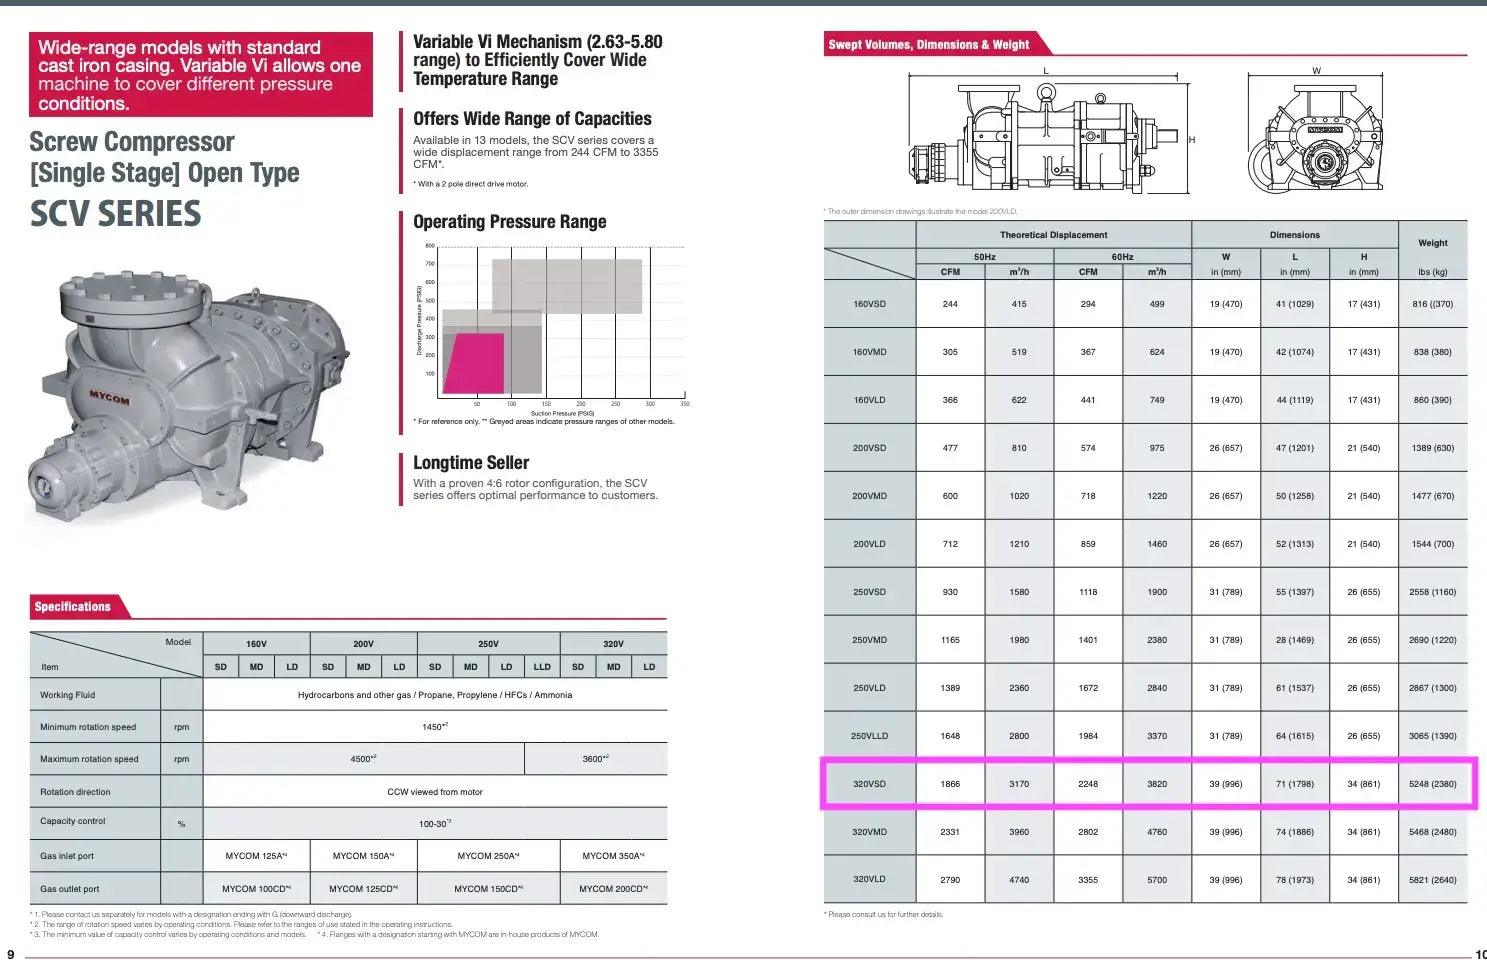This screenshot has height=965, width=1487.
Task: Click the LLD sub-column header
Action: point(542,667)
